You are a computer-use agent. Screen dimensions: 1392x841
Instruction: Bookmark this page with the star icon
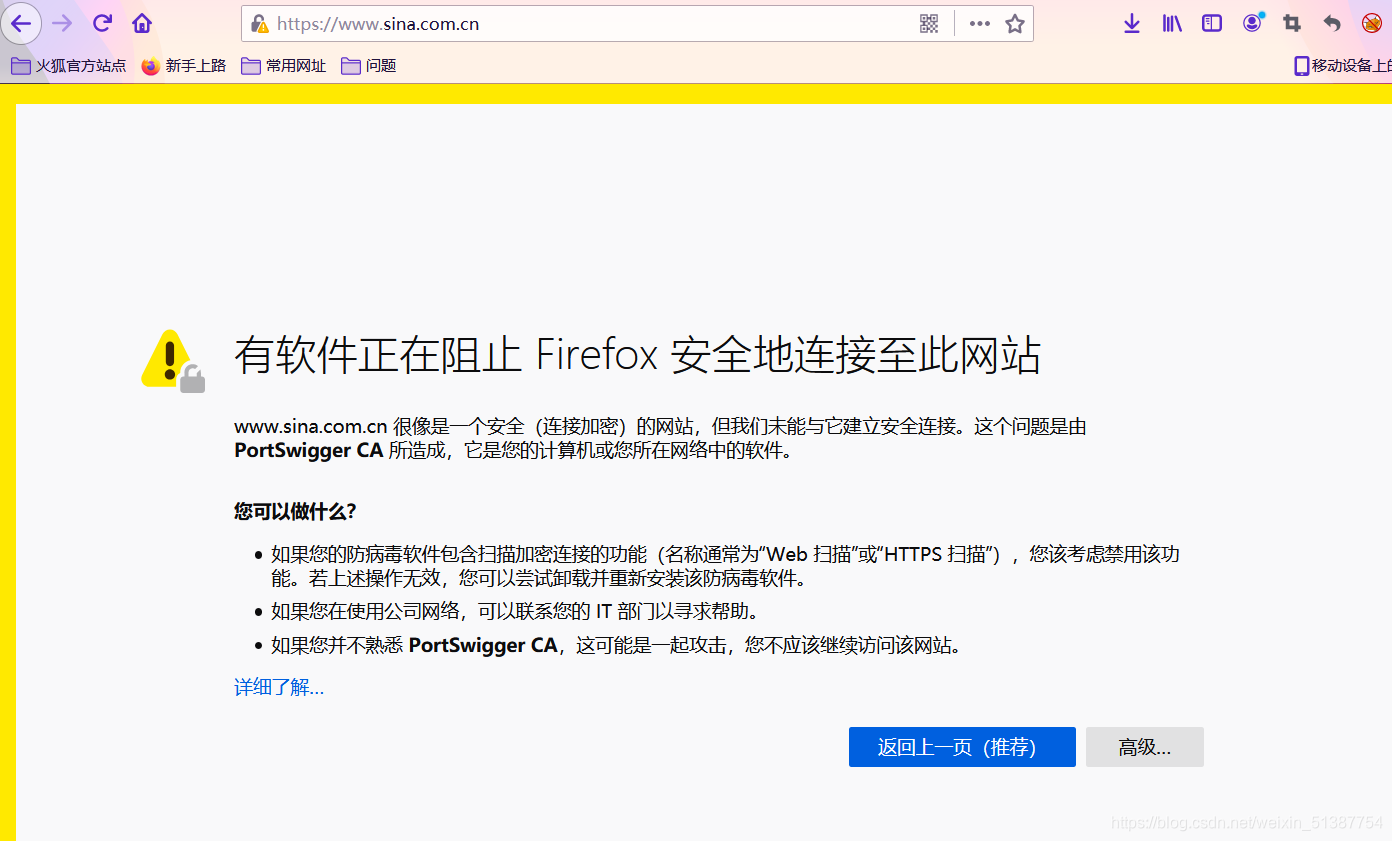pyautogui.click(x=1015, y=24)
